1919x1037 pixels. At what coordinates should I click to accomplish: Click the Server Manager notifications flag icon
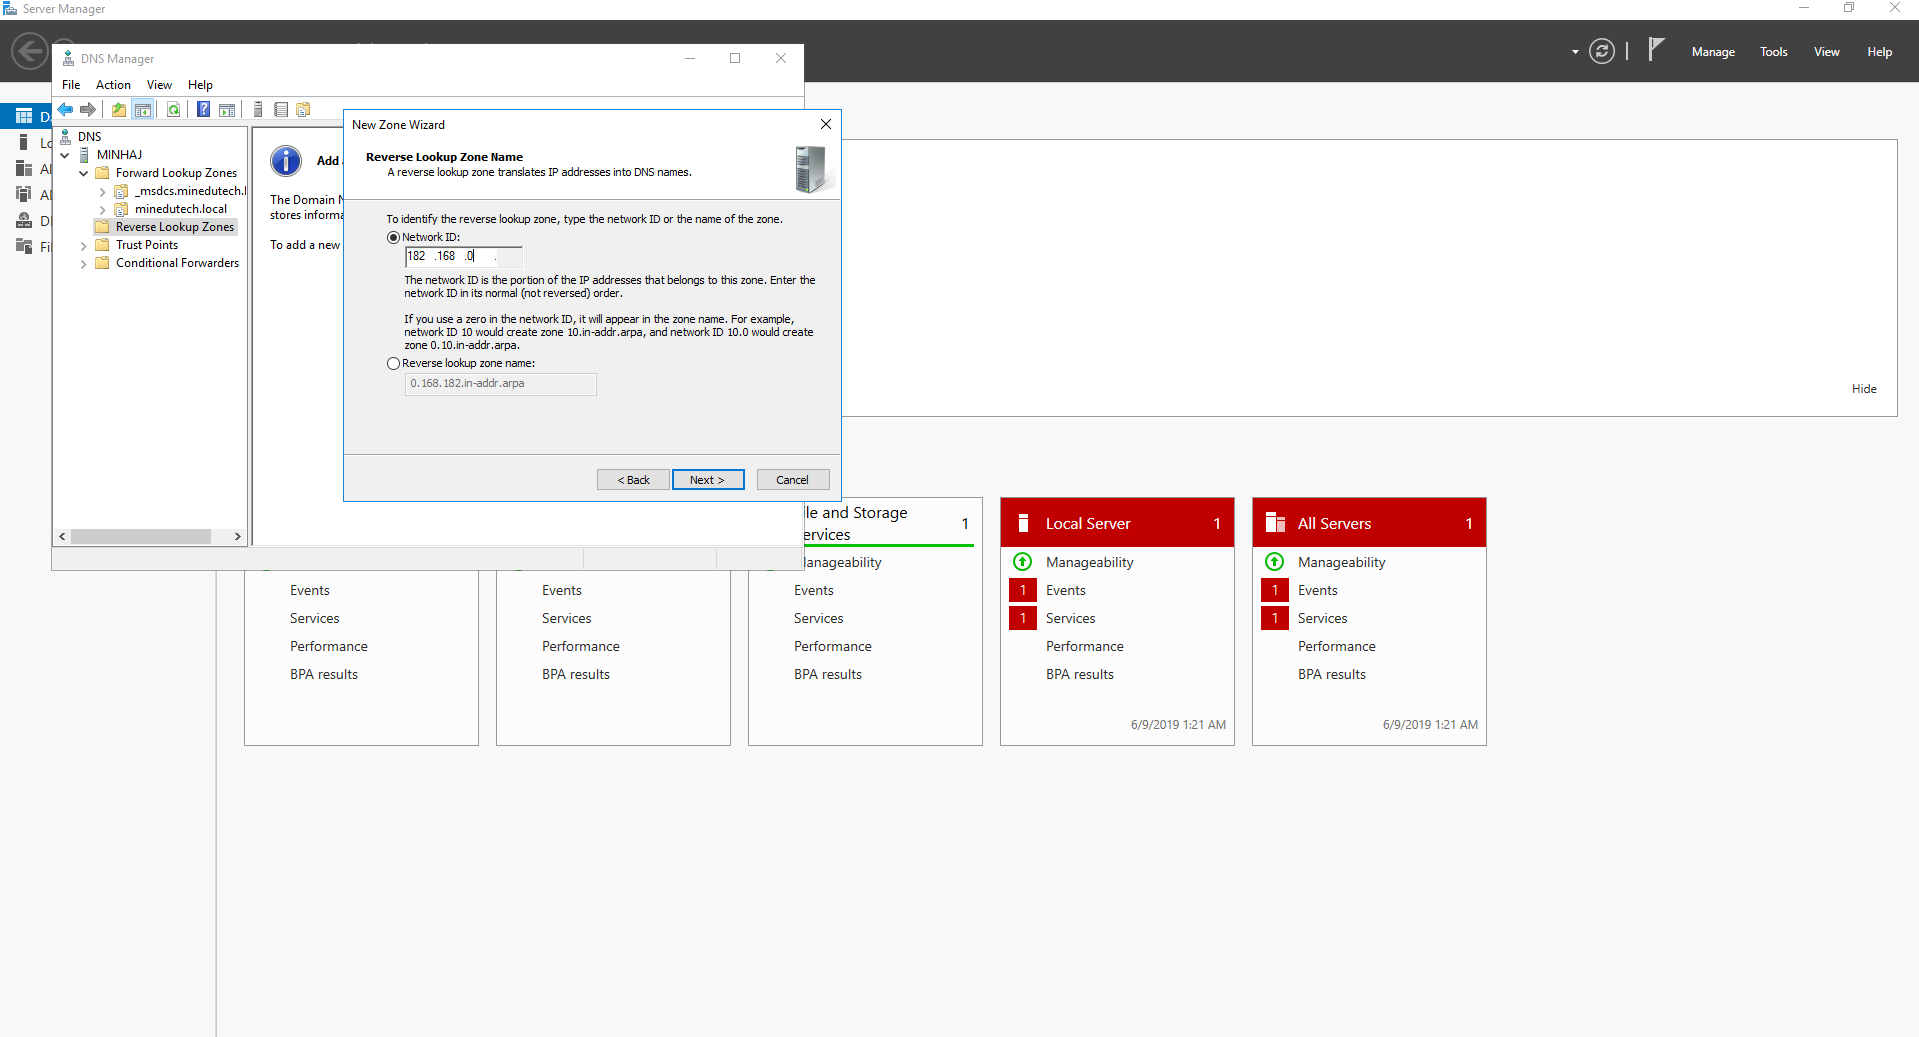(x=1656, y=49)
